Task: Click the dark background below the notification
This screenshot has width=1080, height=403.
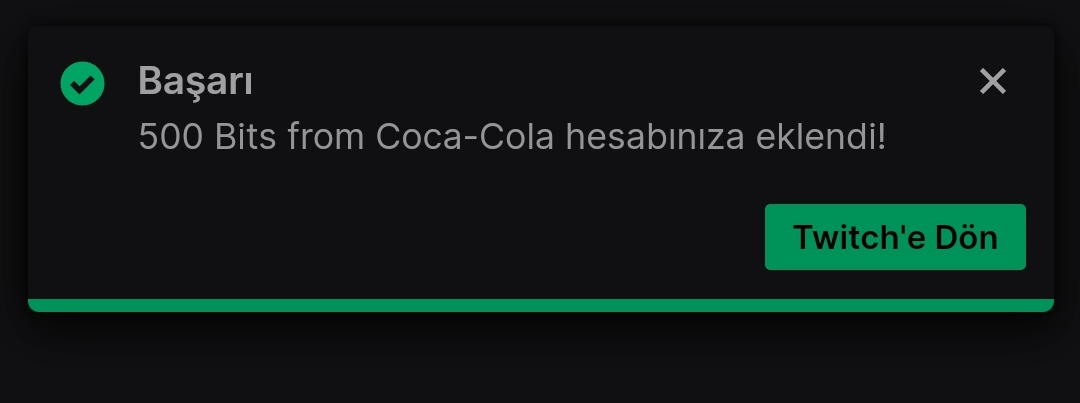Action: (540, 358)
